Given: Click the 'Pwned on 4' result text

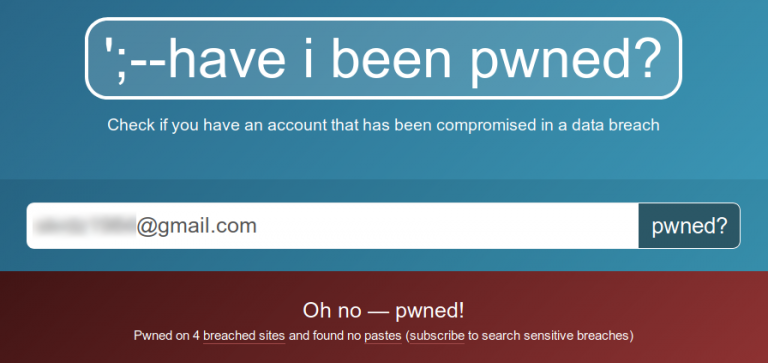Looking at the screenshot, I should (167, 336).
